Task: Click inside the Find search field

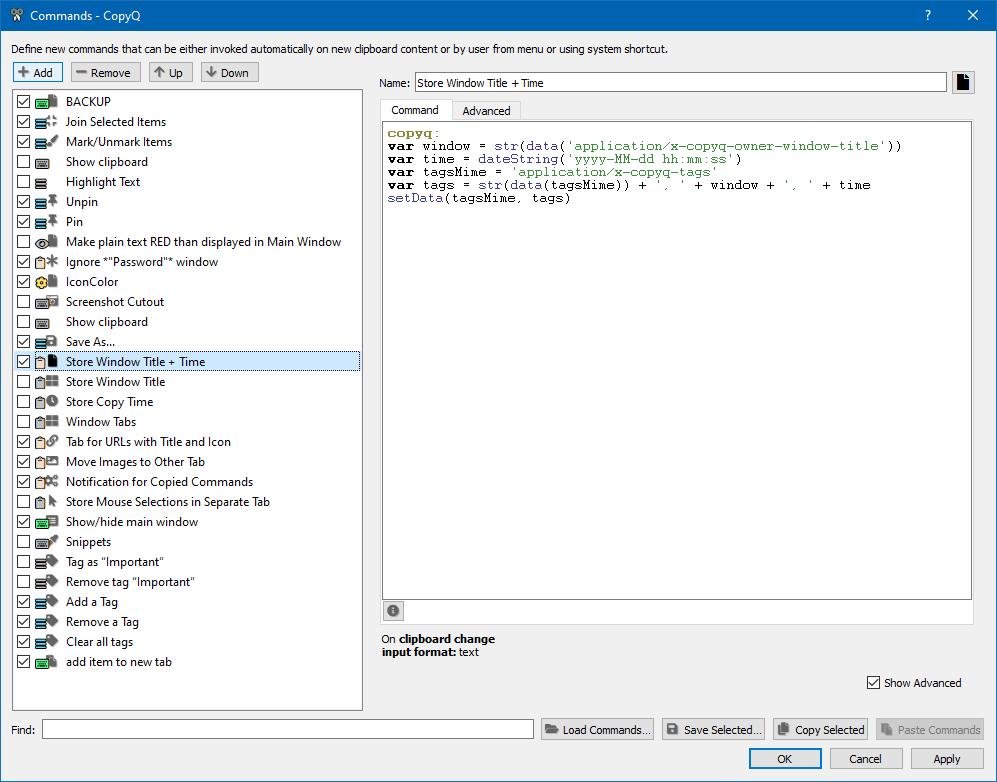Action: (x=287, y=730)
